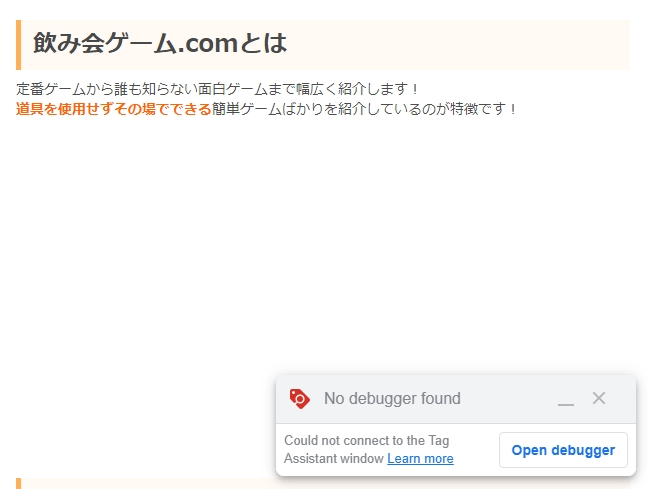Click the red Tag Assistant tag icon
This screenshot has width=650, height=489.
click(x=300, y=399)
